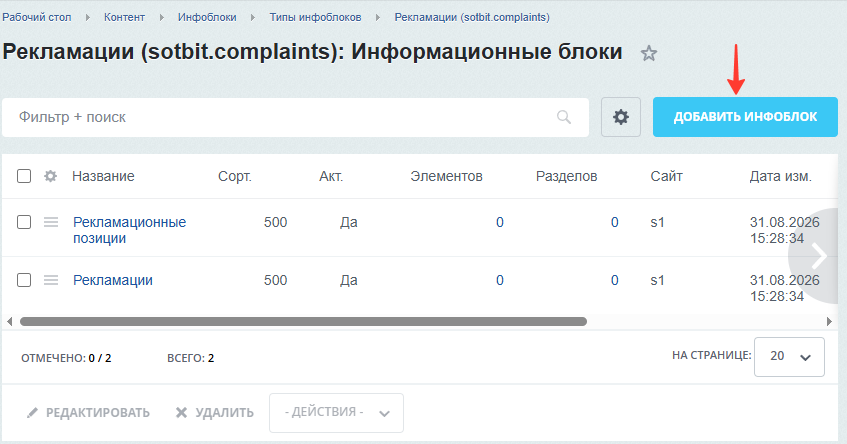Image resolution: width=847 pixels, height=444 pixels.
Task: Click the Удалить cross action
Action: click(x=214, y=413)
